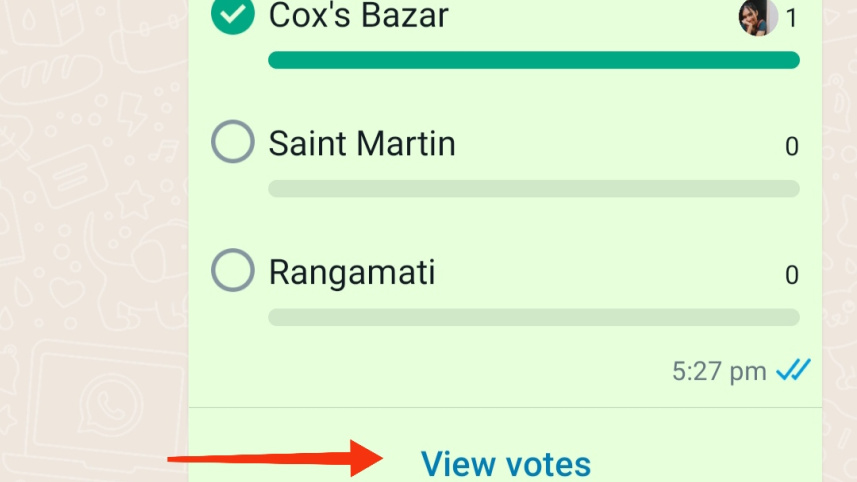This screenshot has height=482, width=857.
Task: Select the Saint Martin radio button
Action: 233,143
